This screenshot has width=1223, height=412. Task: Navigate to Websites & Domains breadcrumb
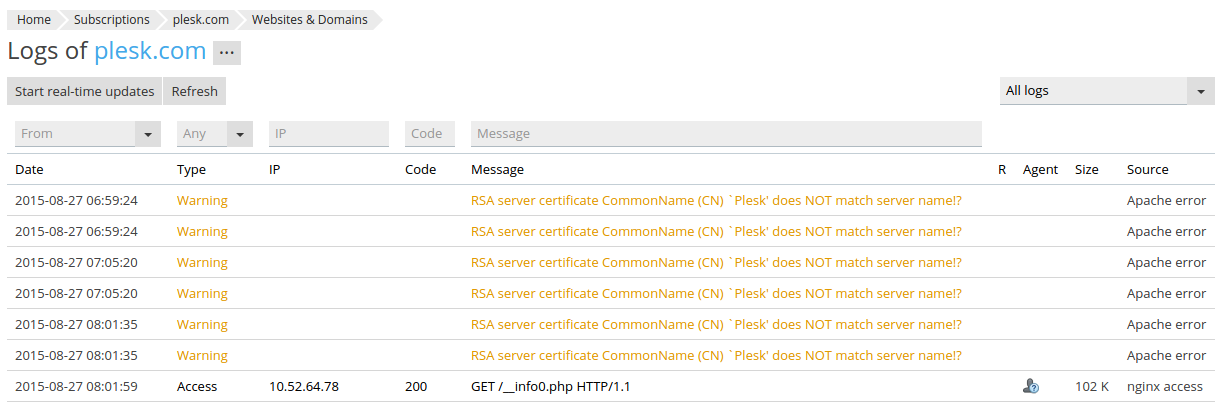[310, 19]
